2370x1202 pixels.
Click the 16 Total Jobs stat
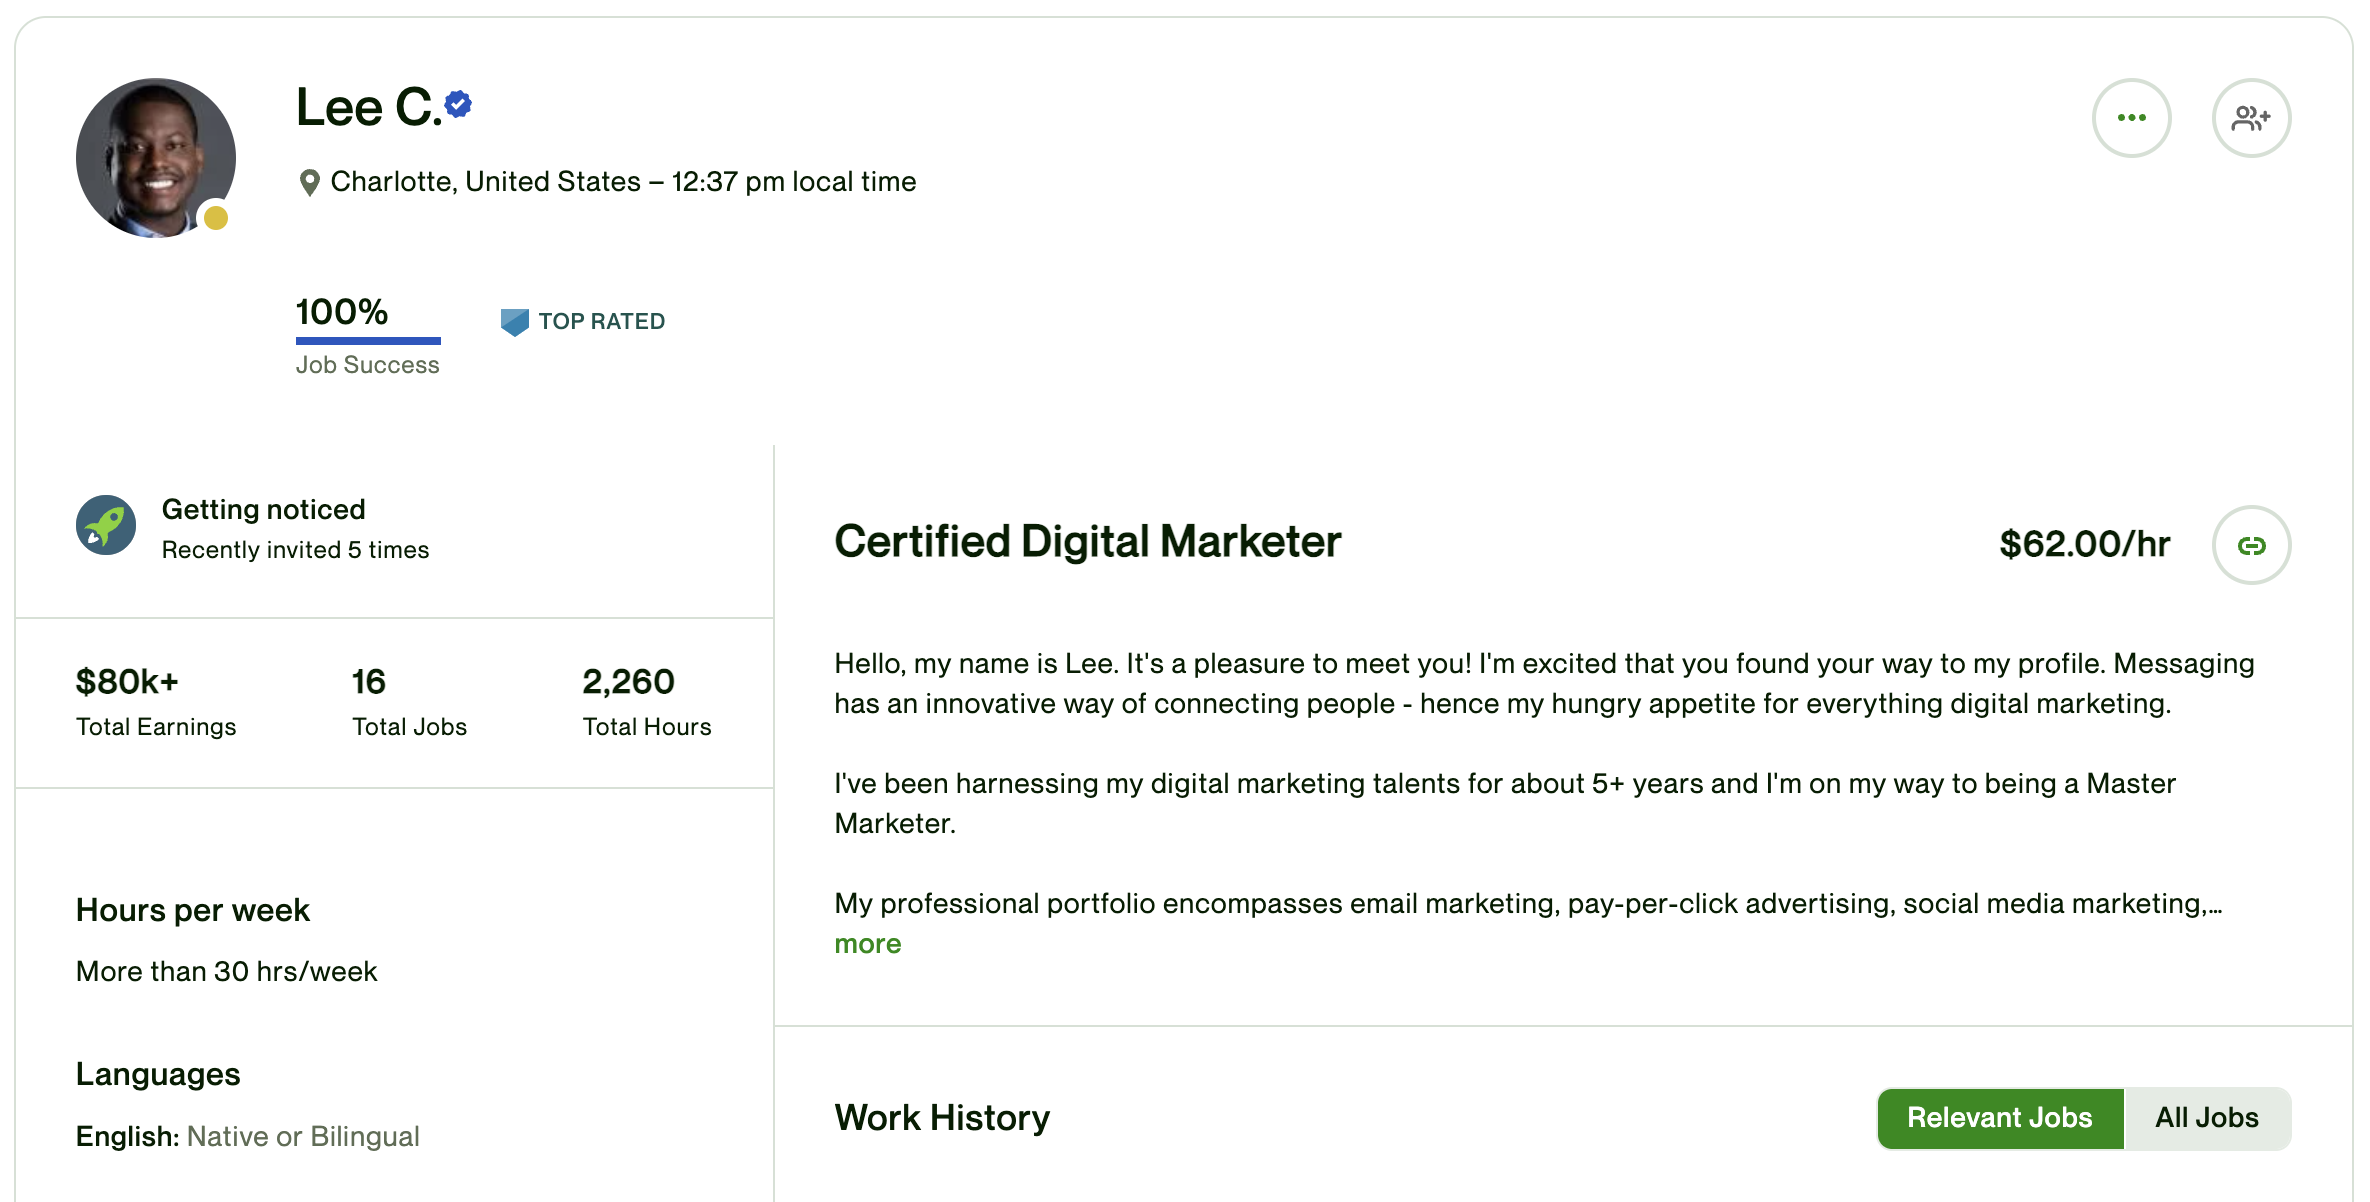(x=369, y=682)
